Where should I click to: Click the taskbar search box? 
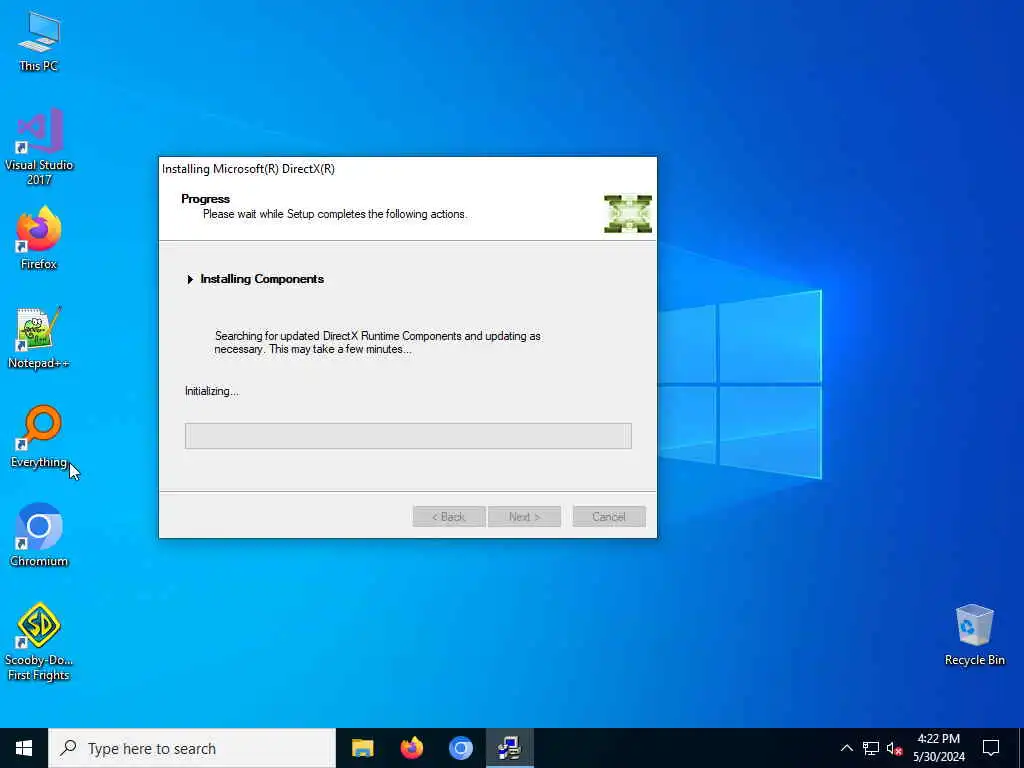tap(192, 748)
